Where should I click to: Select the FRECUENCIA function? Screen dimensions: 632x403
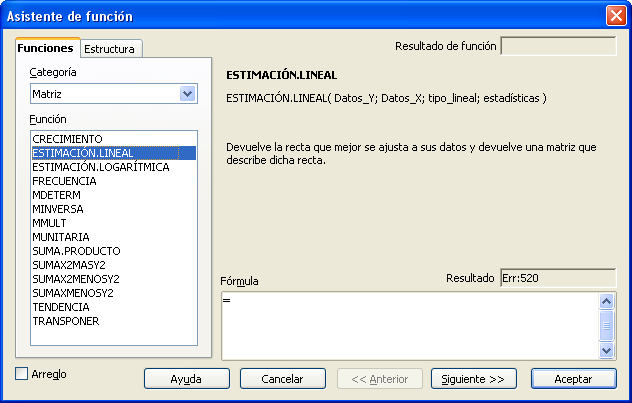coord(64,181)
